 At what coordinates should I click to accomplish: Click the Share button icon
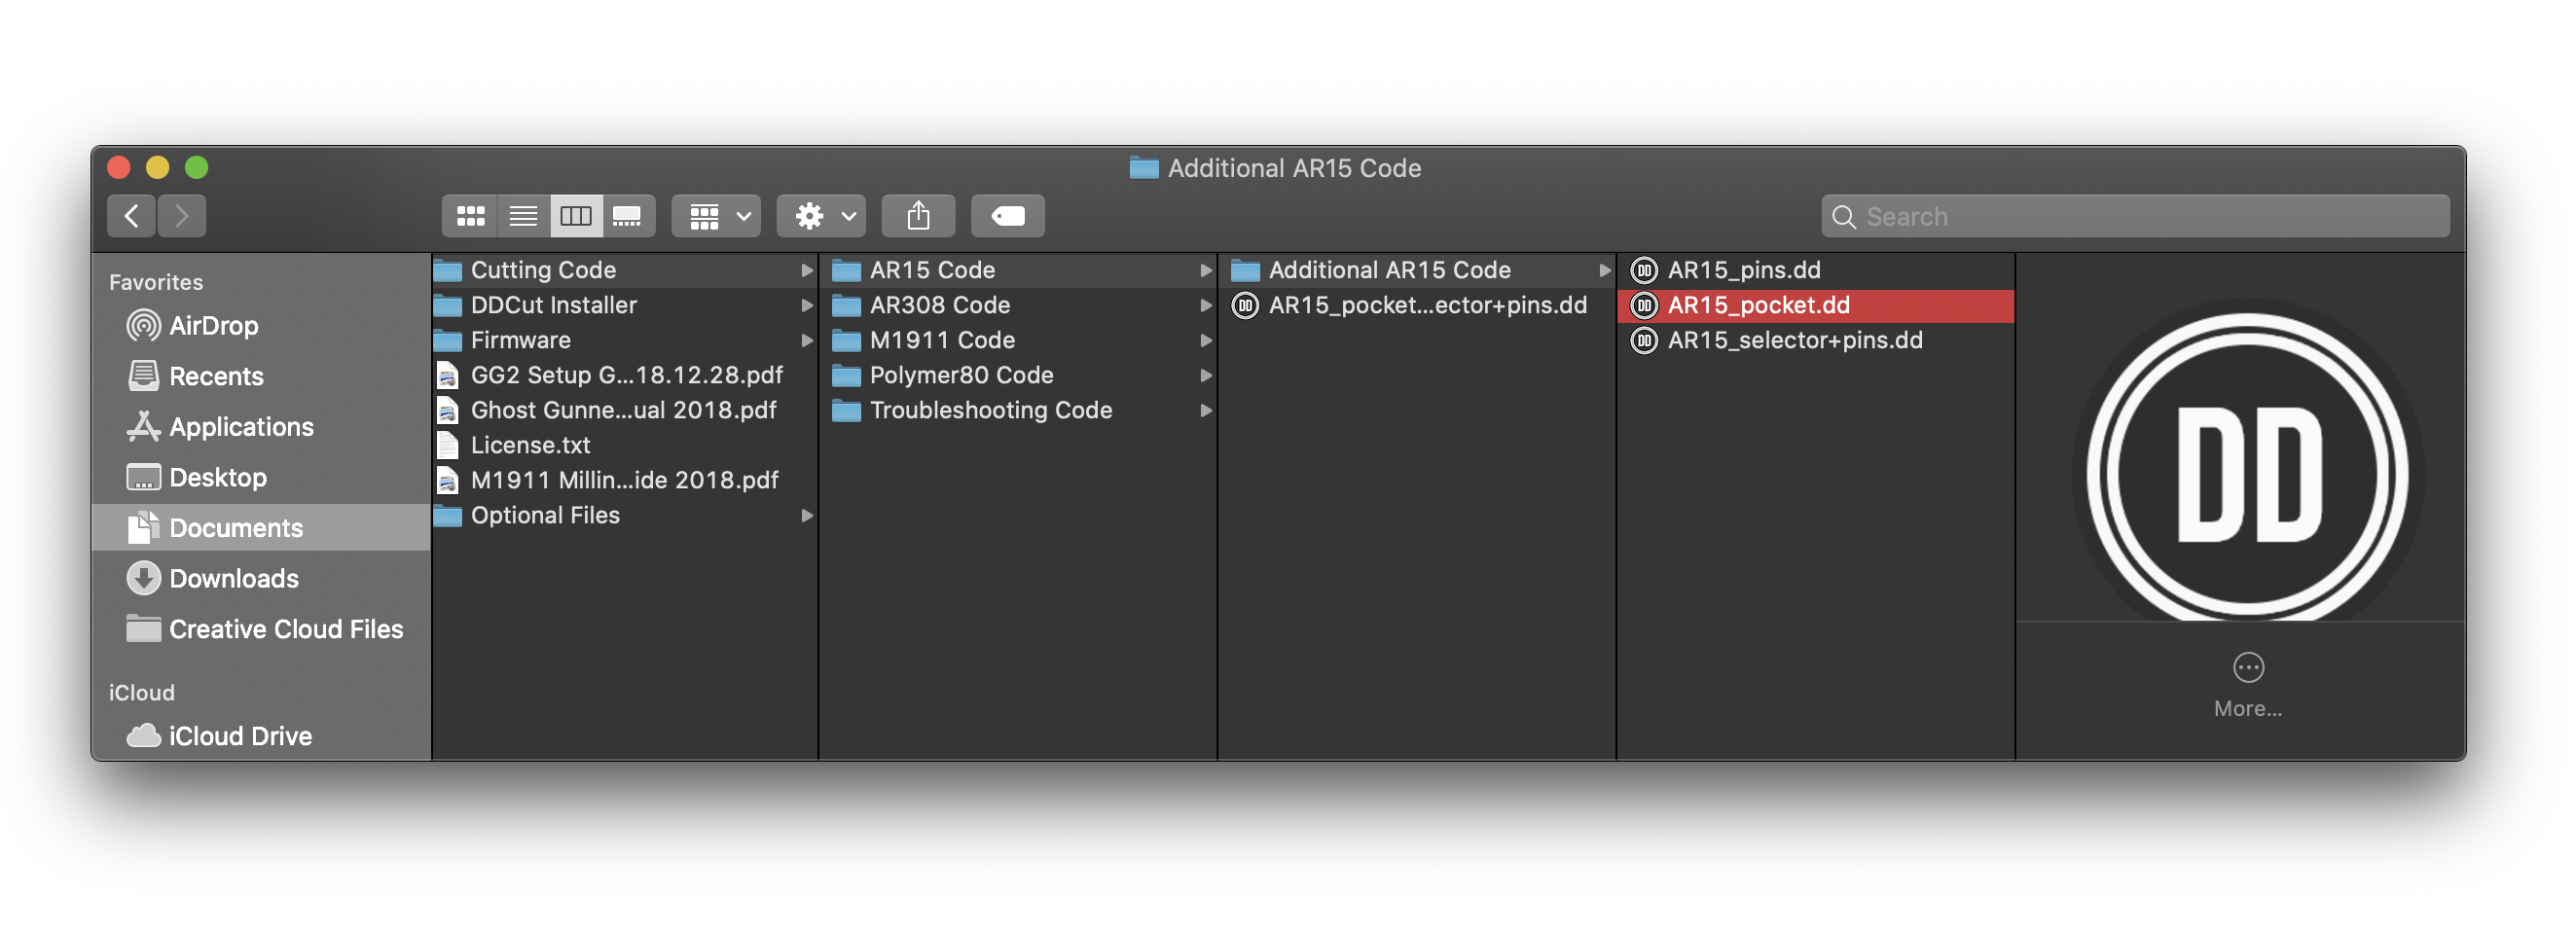(917, 216)
